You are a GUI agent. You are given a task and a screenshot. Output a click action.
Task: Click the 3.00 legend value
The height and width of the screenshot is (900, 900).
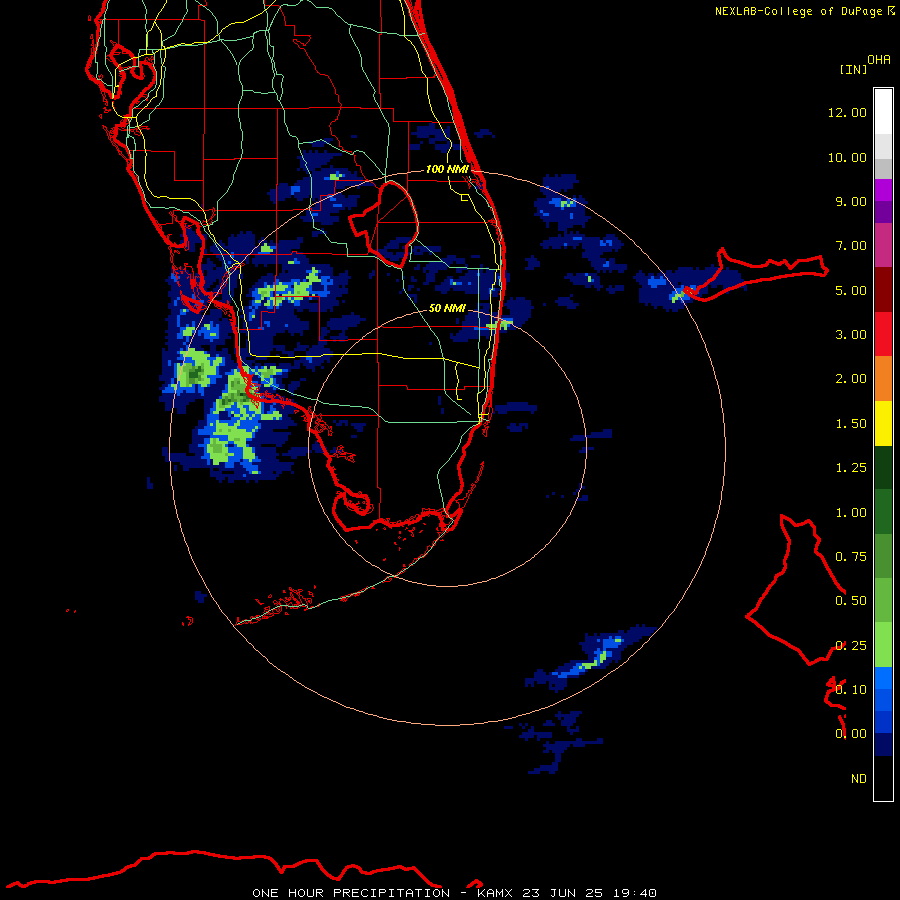[851, 335]
